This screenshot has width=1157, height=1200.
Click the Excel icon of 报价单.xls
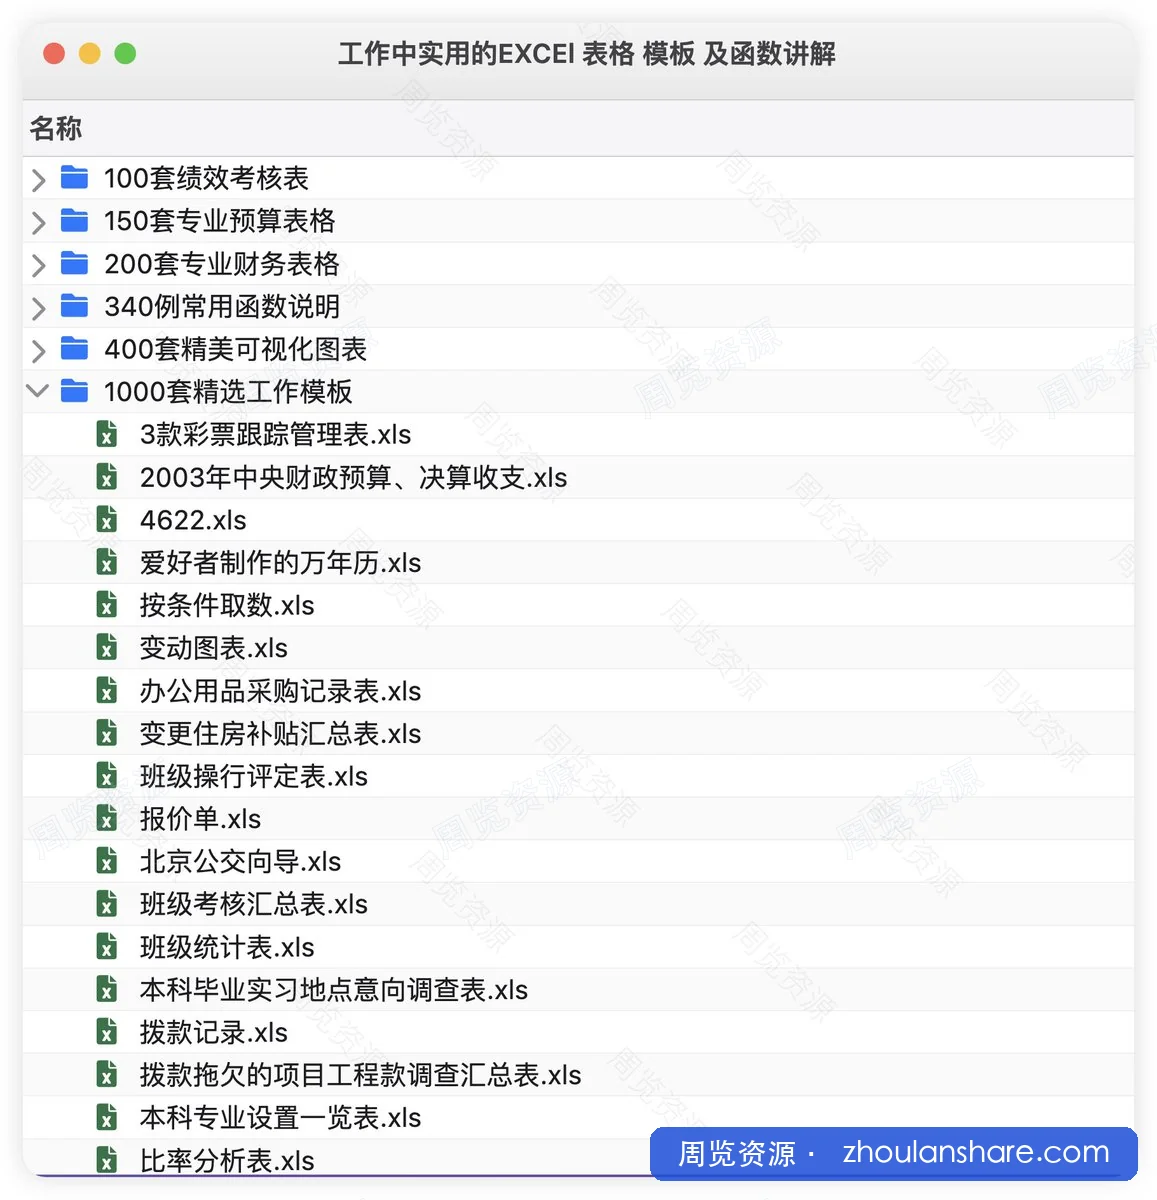click(x=106, y=818)
